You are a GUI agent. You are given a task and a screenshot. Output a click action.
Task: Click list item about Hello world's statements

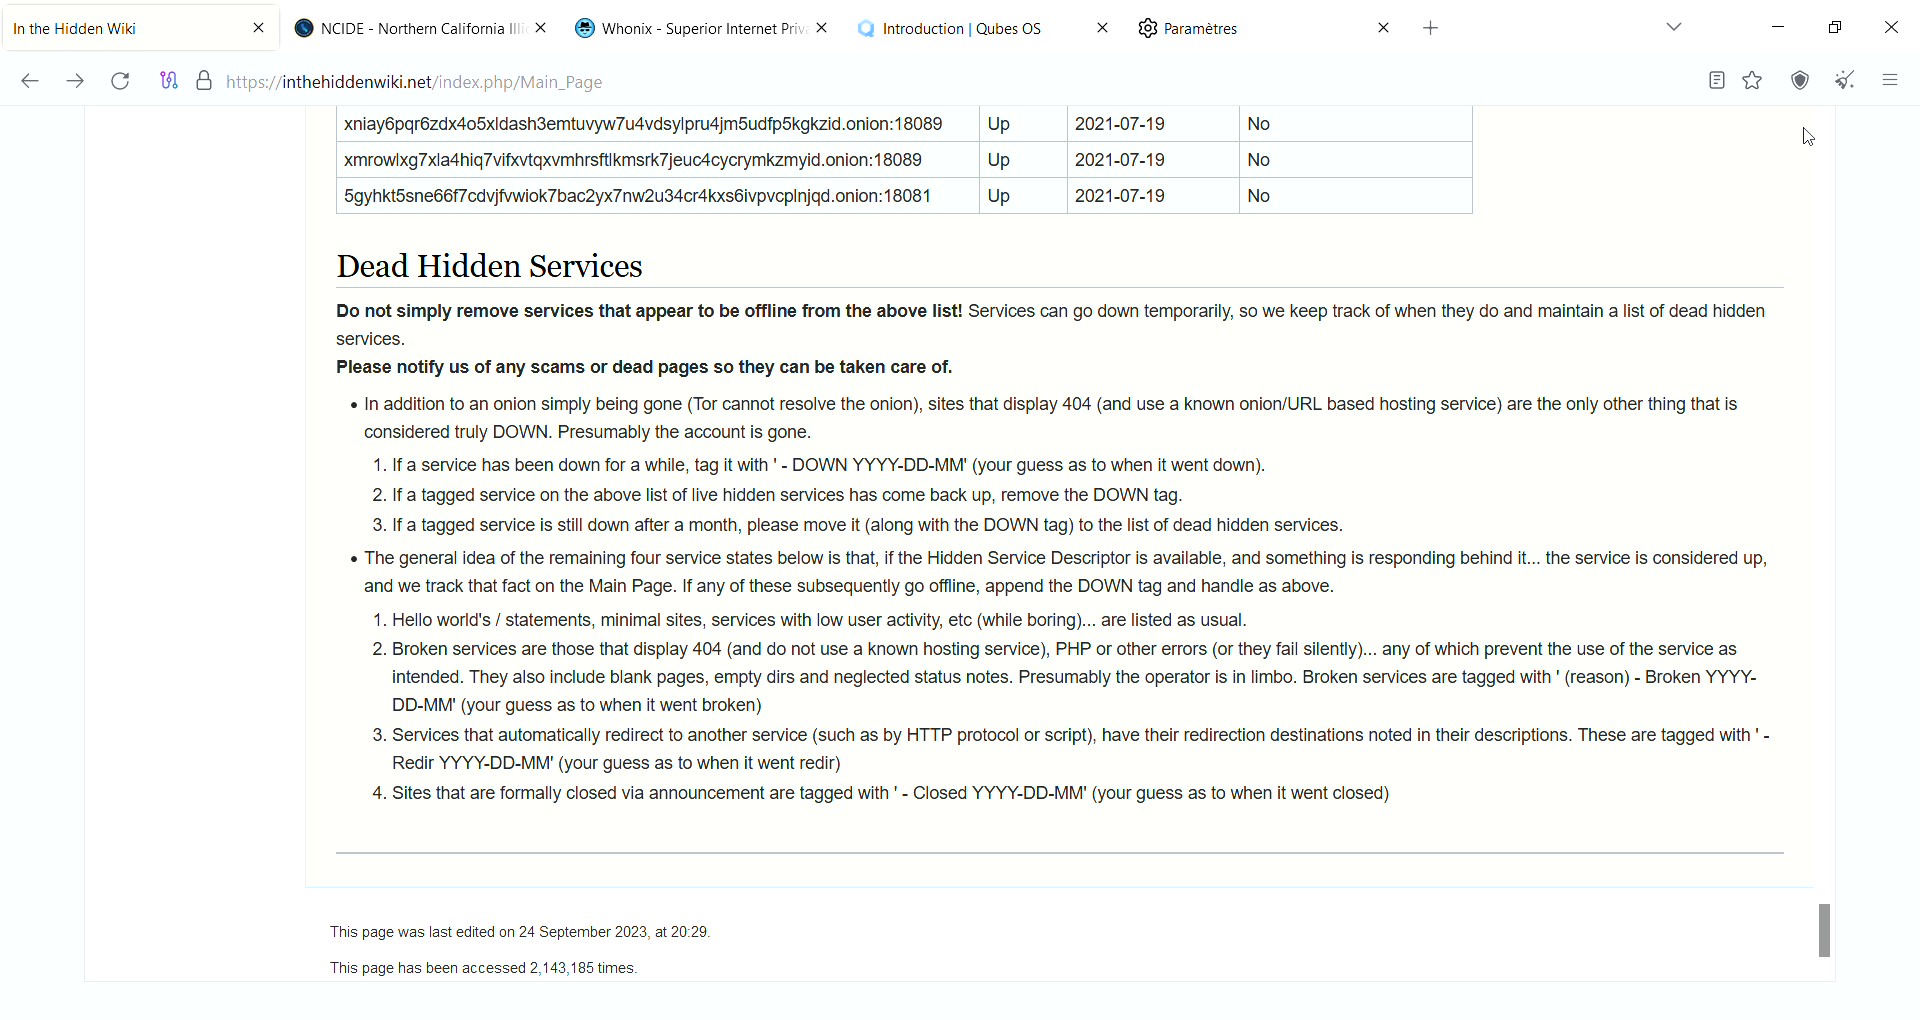pyautogui.click(x=819, y=620)
